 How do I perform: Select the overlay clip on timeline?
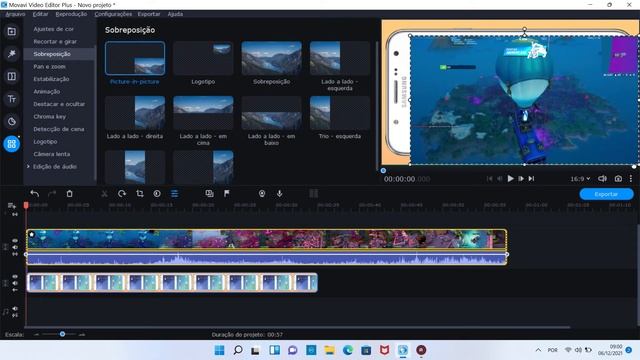point(172,282)
